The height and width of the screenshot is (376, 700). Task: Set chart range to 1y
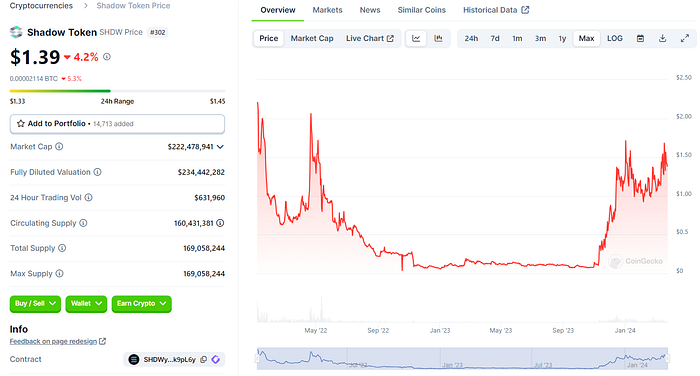tap(562, 38)
